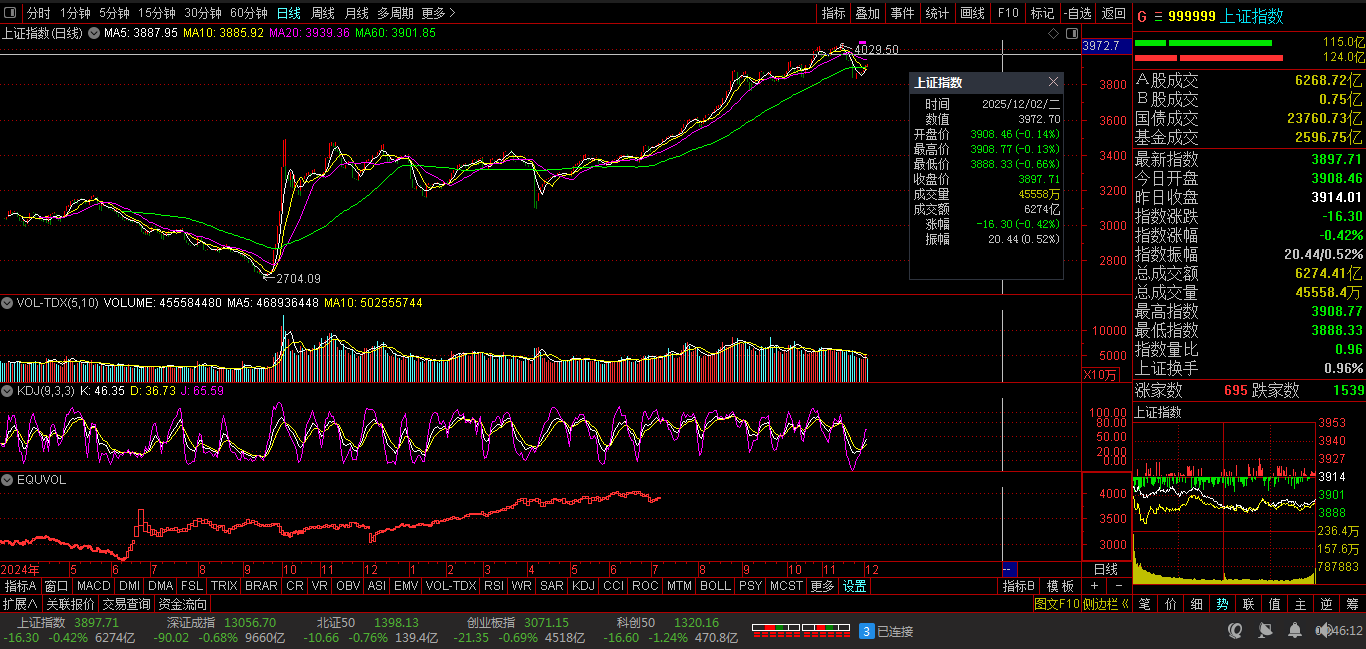Select the 联 linked tab
This screenshot has height=649, width=1366.
1248,604
